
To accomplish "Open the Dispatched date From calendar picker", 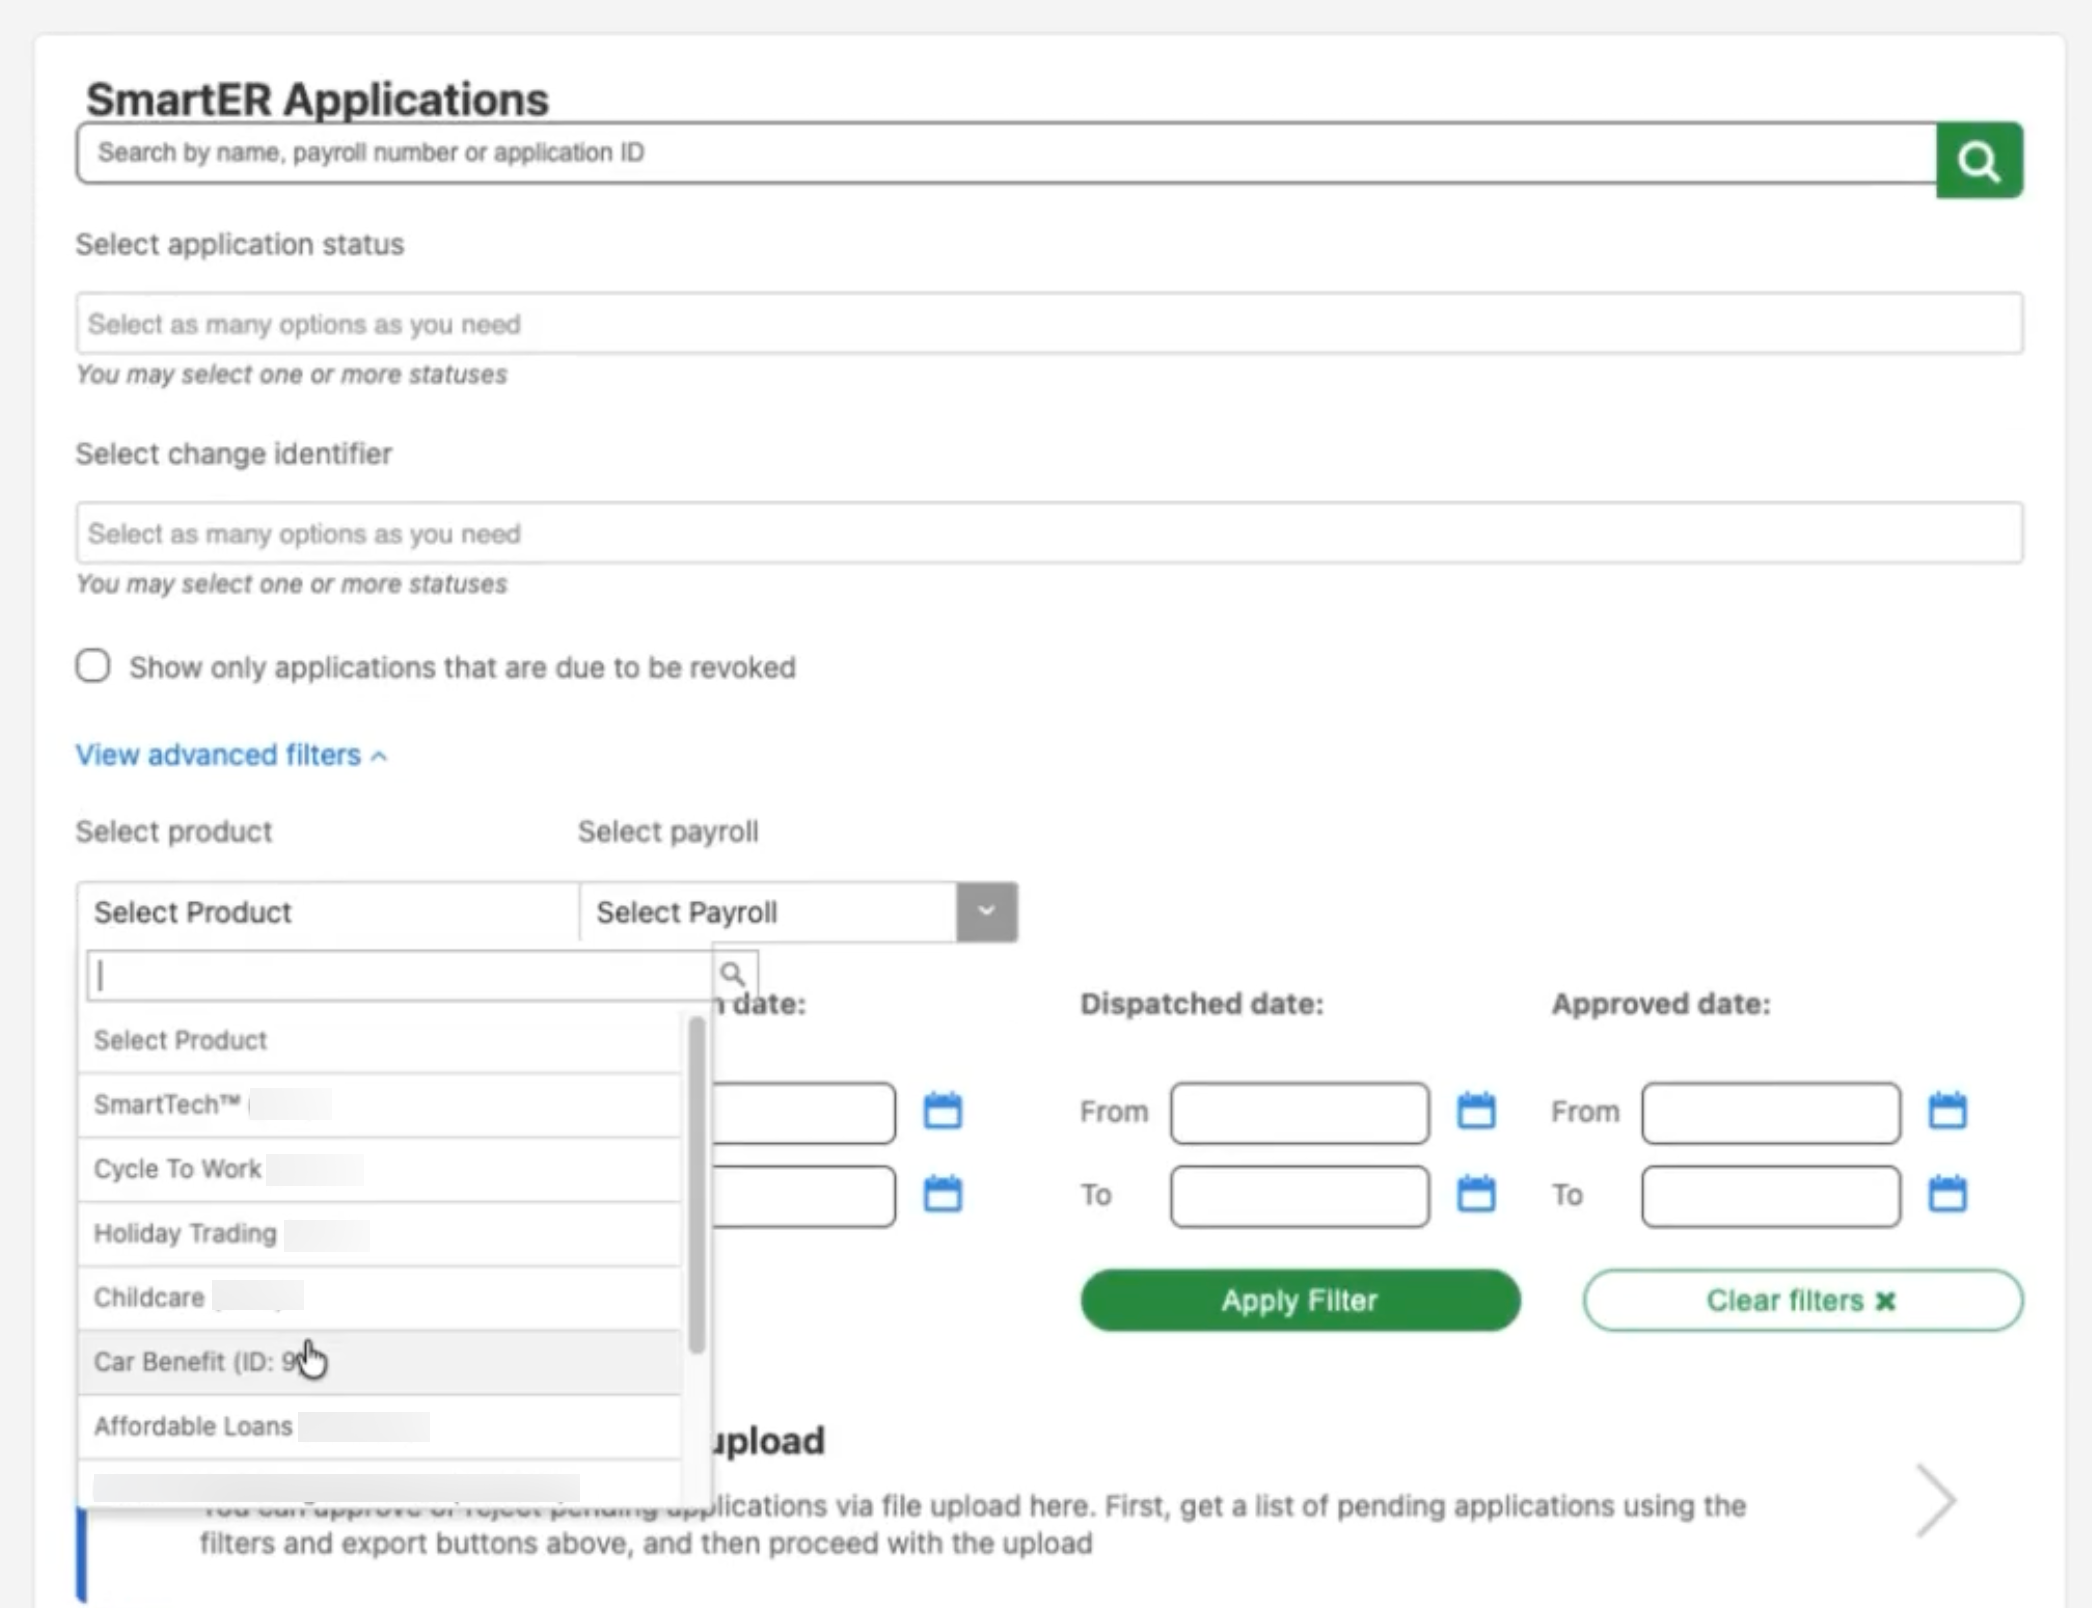I will coord(1478,1110).
